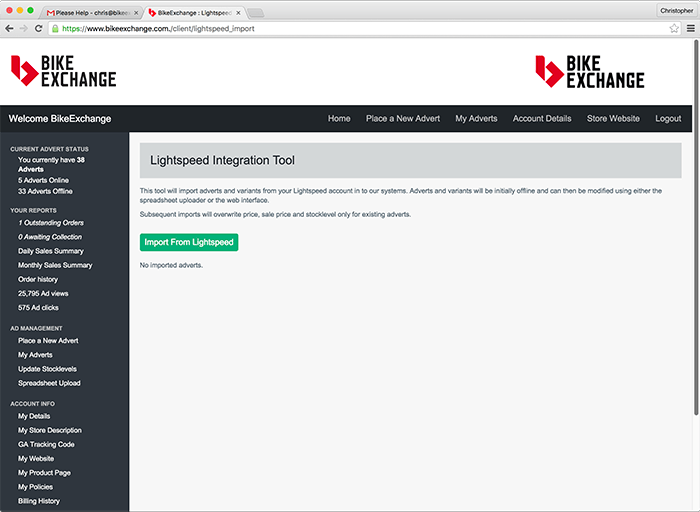Open Place a New Advert in top navigation
The height and width of the screenshot is (512, 700).
click(403, 118)
